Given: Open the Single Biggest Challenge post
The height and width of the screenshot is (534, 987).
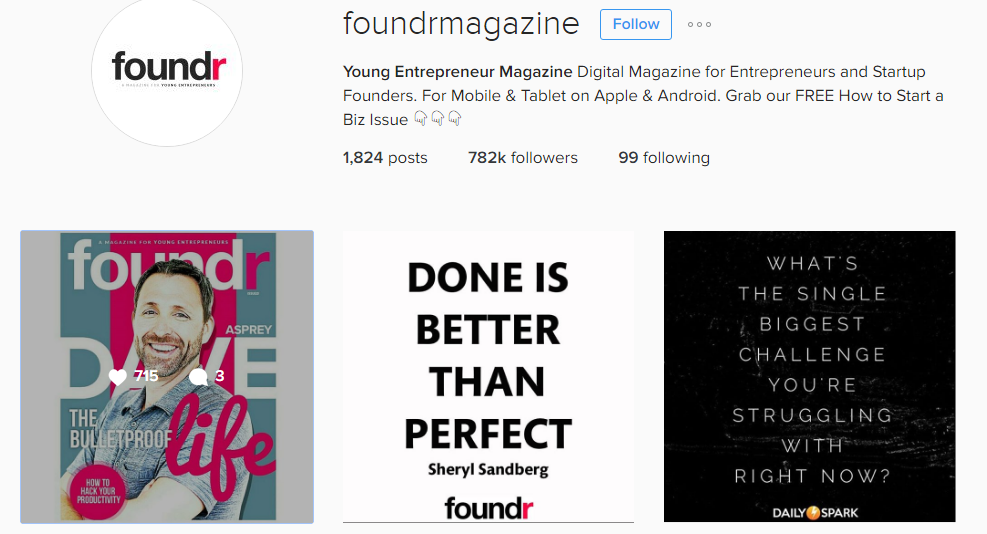Looking at the screenshot, I should click(809, 377).
